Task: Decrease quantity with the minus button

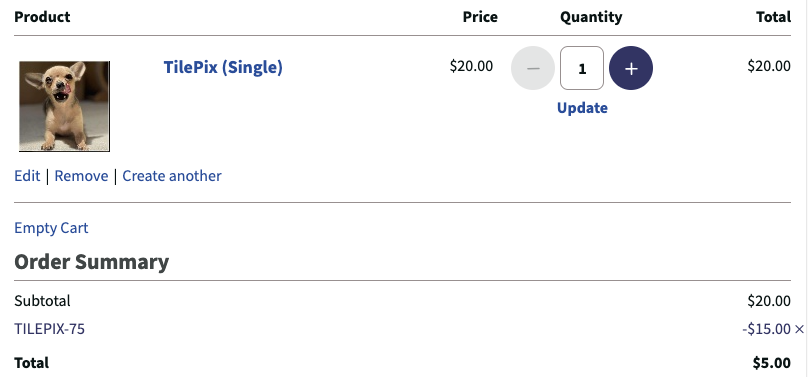Action: coord(533,68)
